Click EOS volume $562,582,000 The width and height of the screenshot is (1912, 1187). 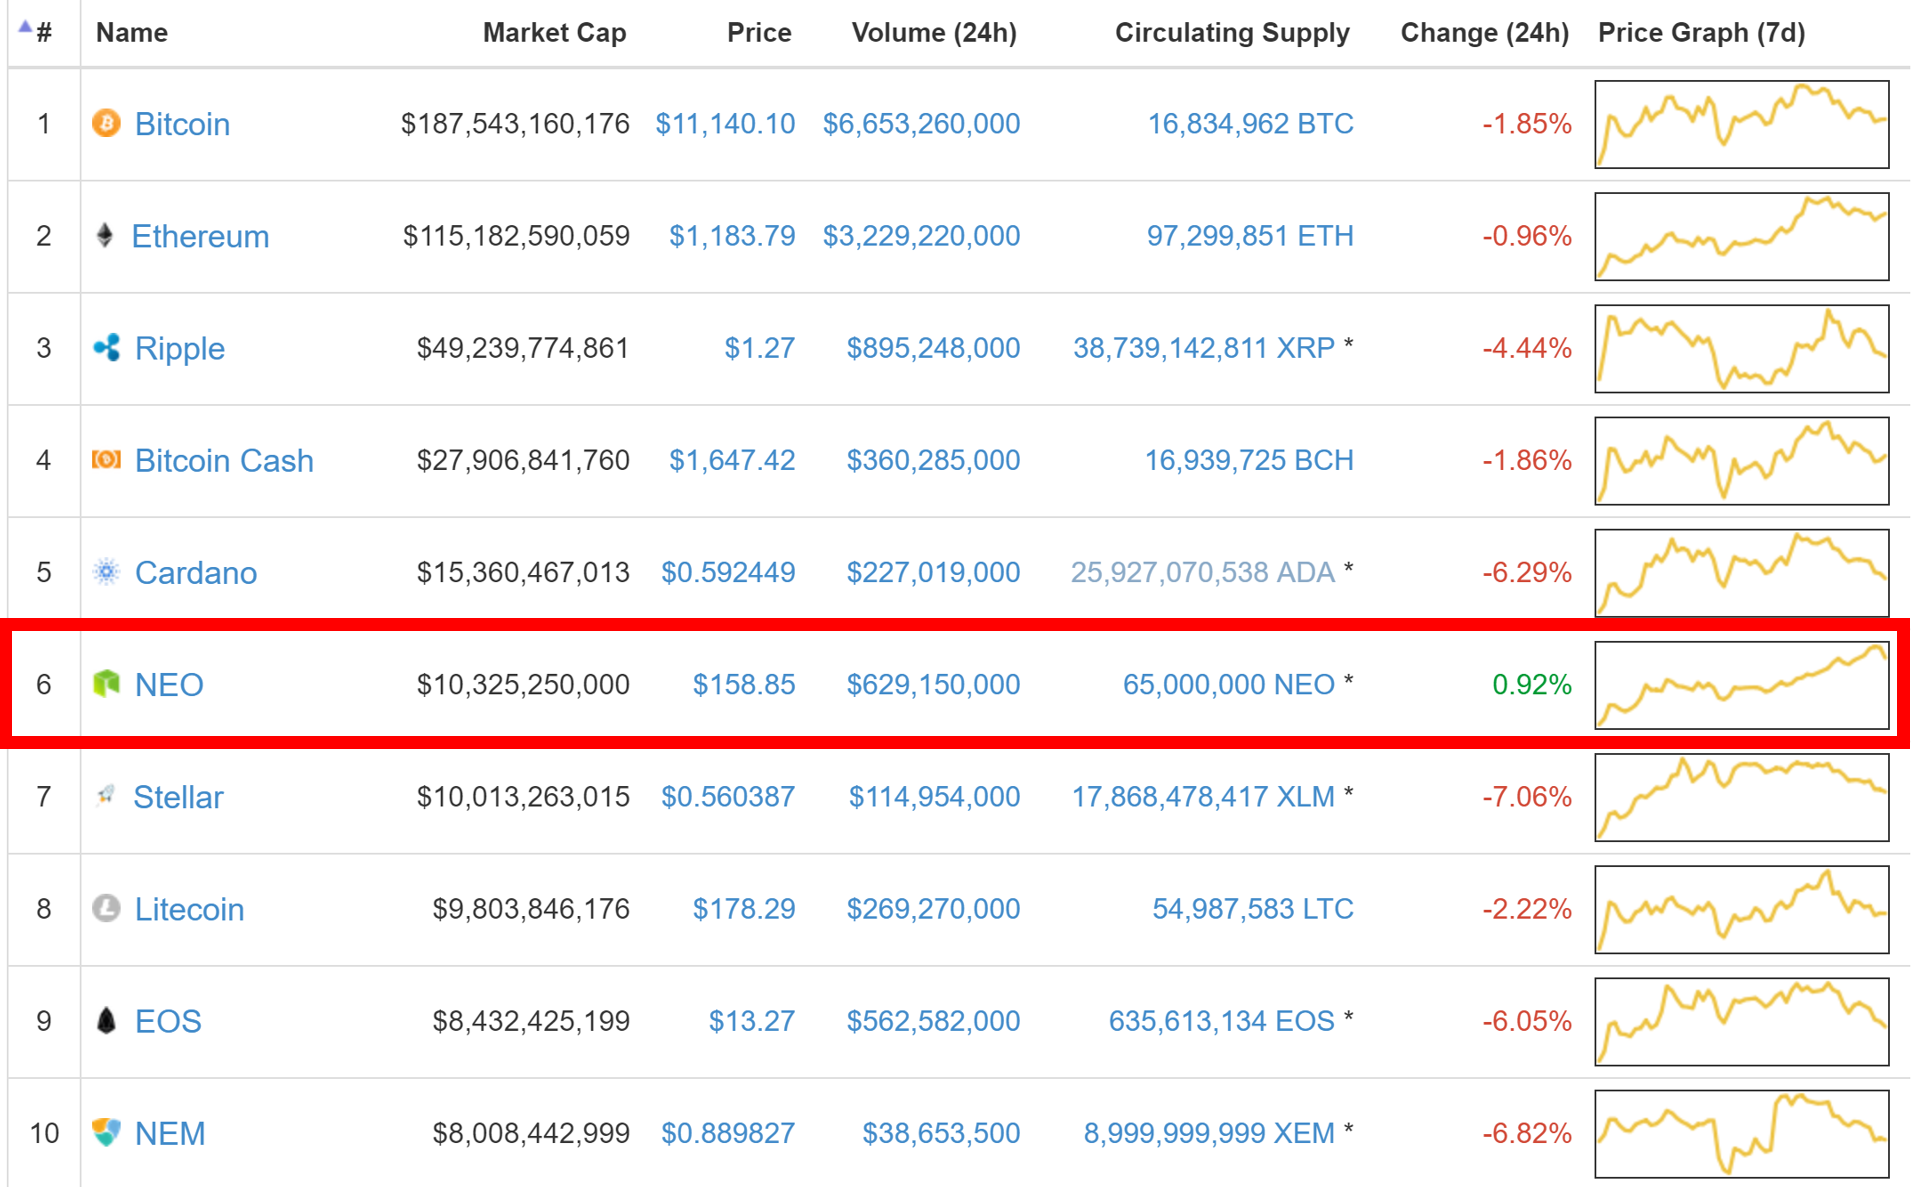[933, 1020]
